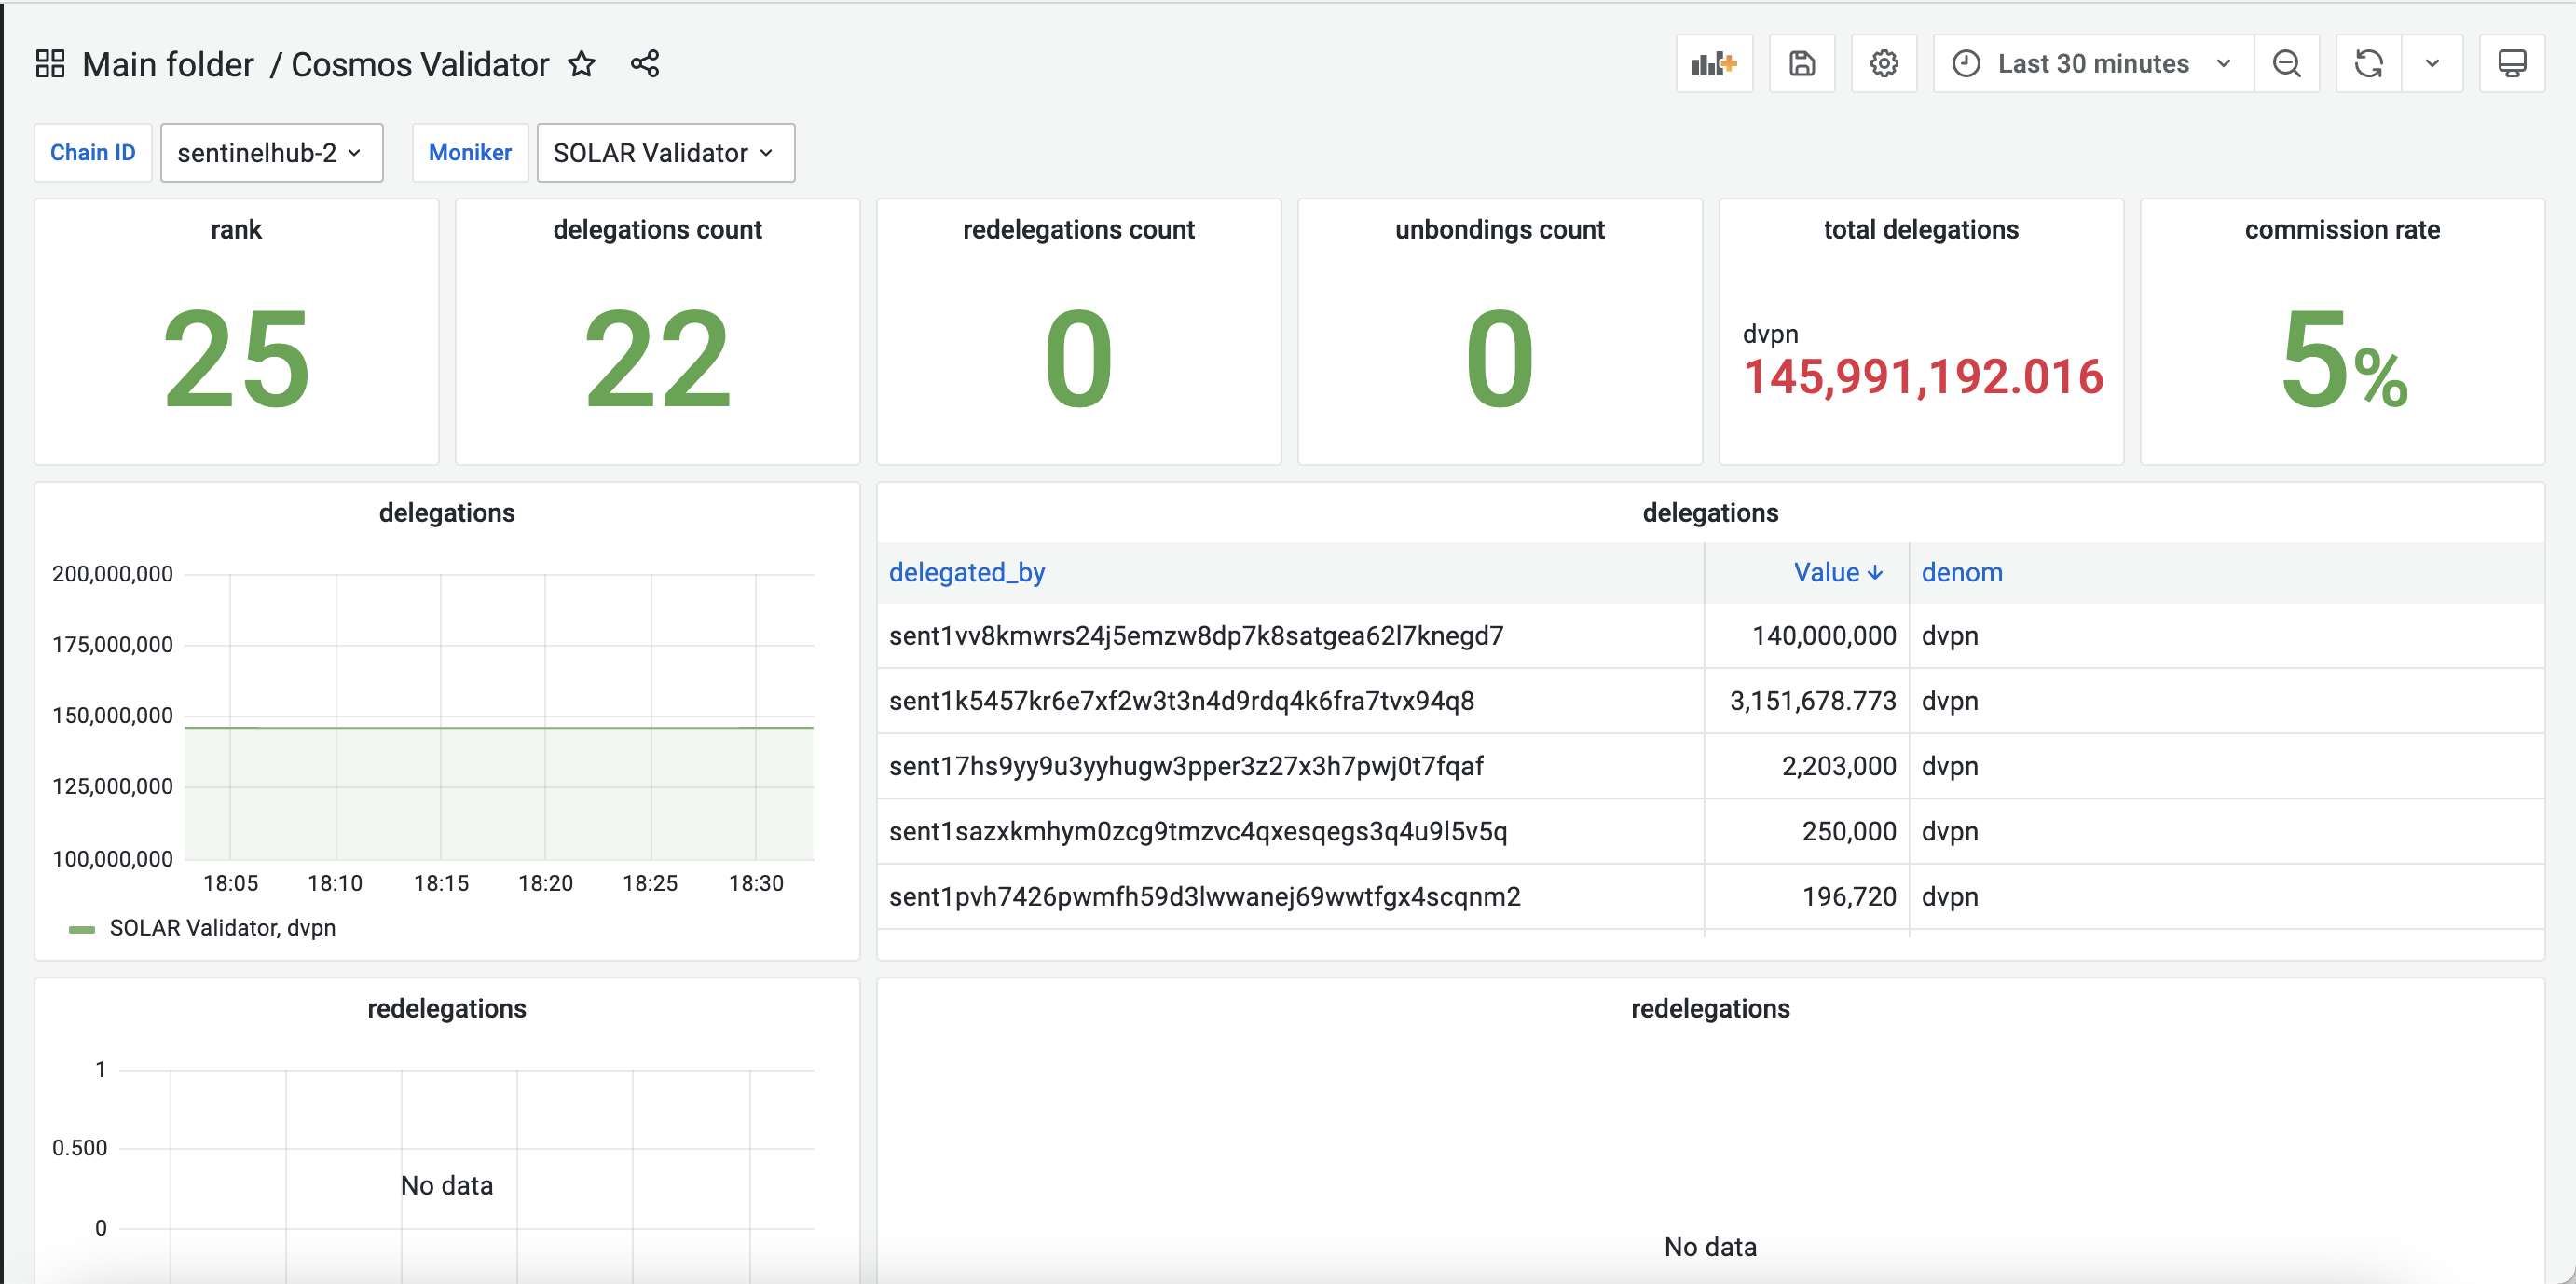Viewport: 2576px width, 1284px height.
Task: Refresh dashboard with the circular arrows icon
Action: (x=2368, y=64)
